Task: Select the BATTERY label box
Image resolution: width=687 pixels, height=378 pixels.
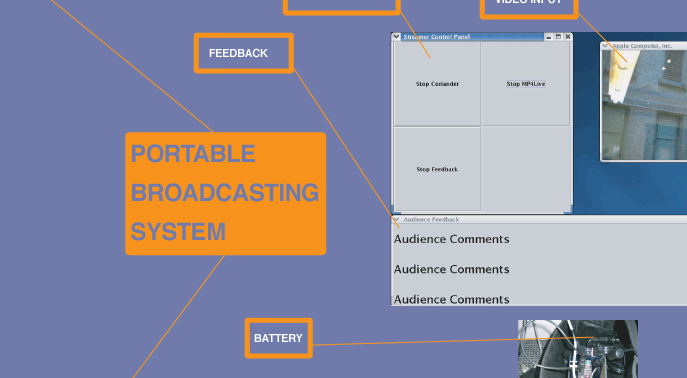Action: [279, 338]
